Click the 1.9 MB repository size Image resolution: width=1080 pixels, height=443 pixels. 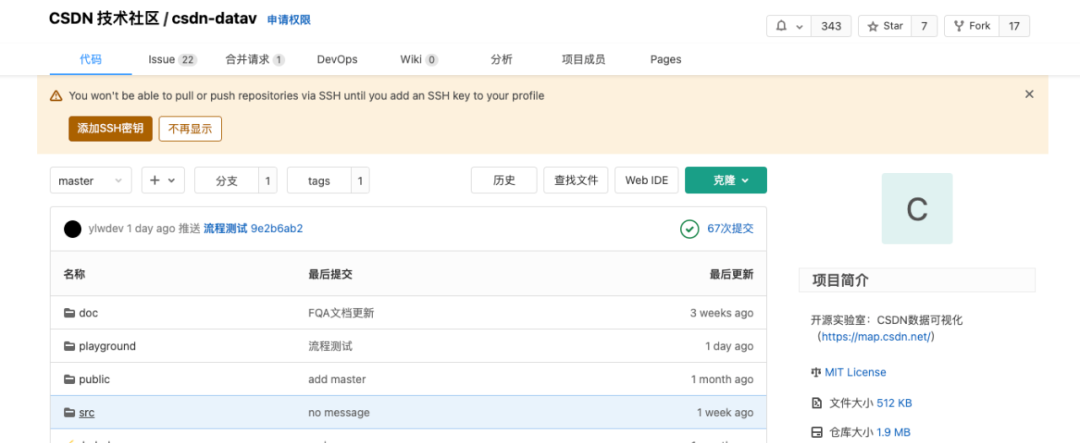(893, 433)
